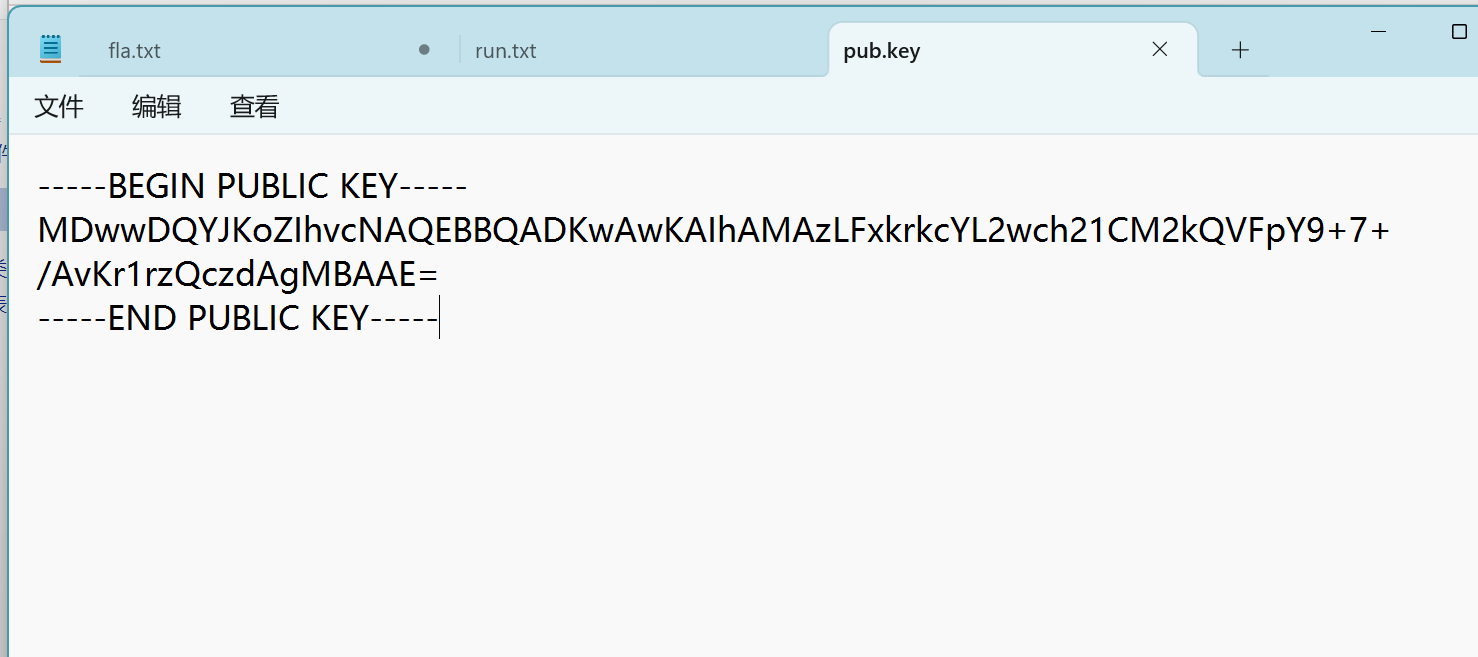Add a new tab with plus button
Image resolution: width=1478 pixels, height=657 pixels.
pos(1240,50)
